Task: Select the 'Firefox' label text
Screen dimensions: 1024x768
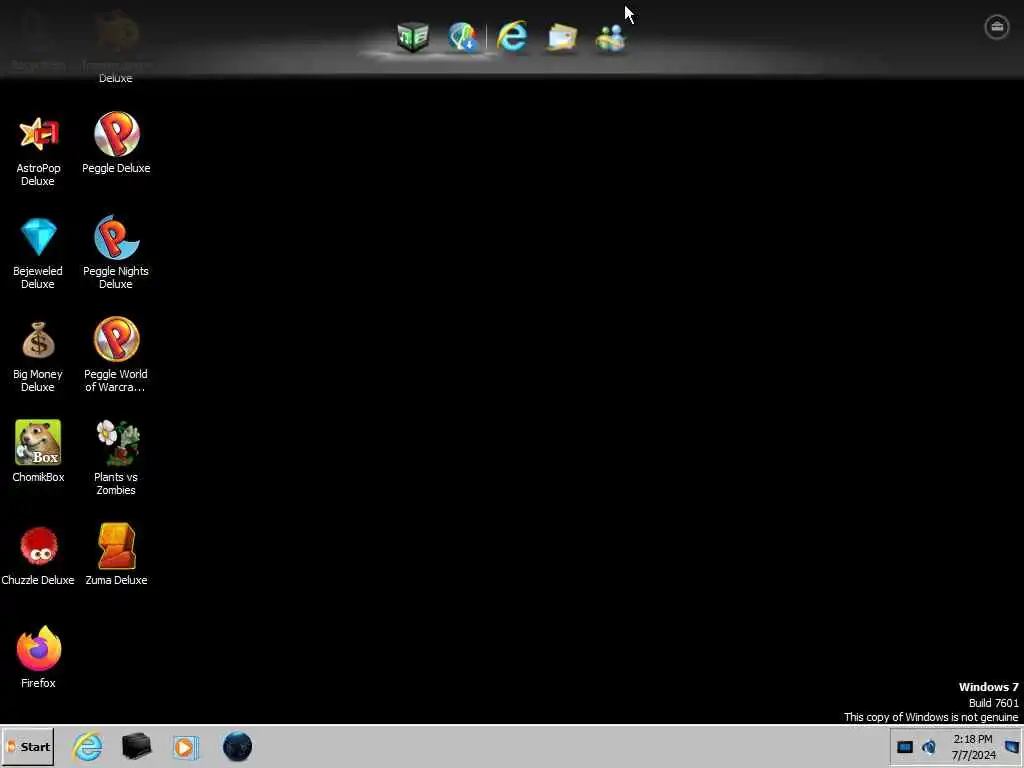Action: (38, 683)
